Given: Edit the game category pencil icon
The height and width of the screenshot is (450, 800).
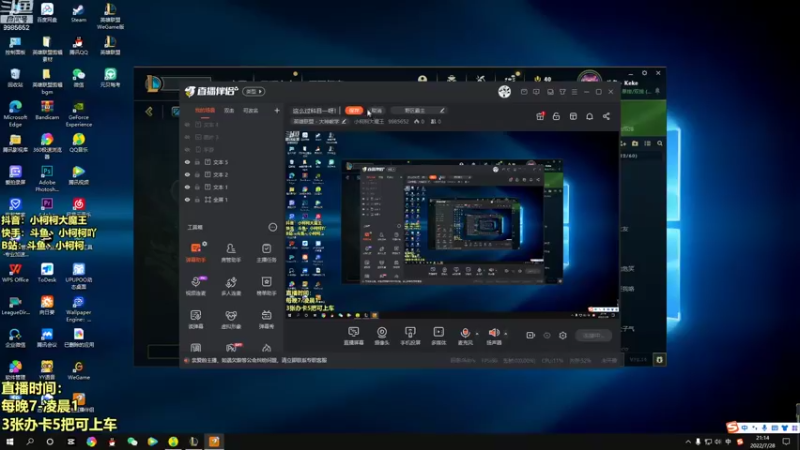Looking at the screenshot, I should [x=344, y=121].
